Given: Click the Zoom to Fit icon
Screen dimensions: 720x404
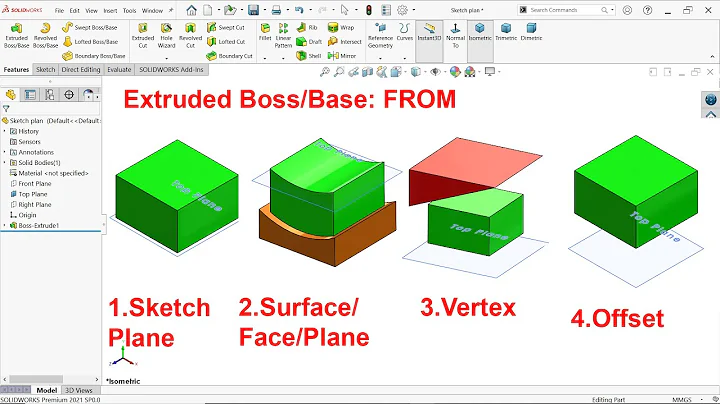Looking at the screenshot, I should coord(325,72).
